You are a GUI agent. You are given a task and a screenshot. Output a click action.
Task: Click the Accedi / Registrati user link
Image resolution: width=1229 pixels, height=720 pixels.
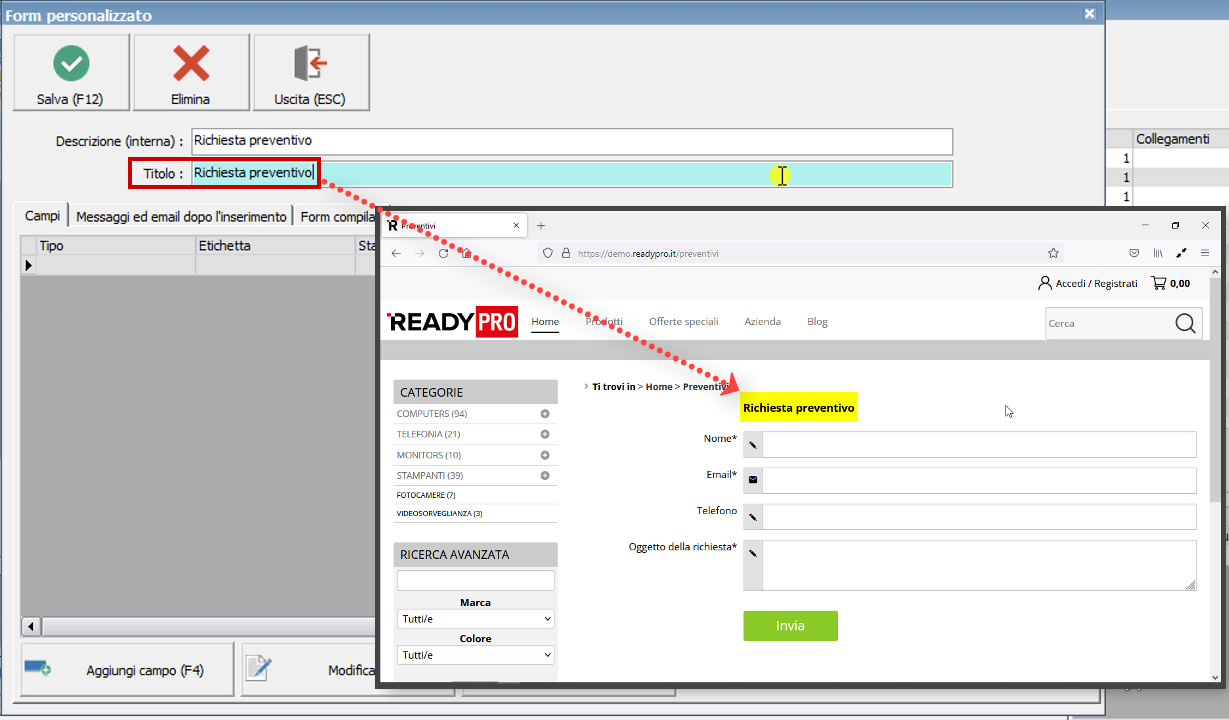[1087, 283]
